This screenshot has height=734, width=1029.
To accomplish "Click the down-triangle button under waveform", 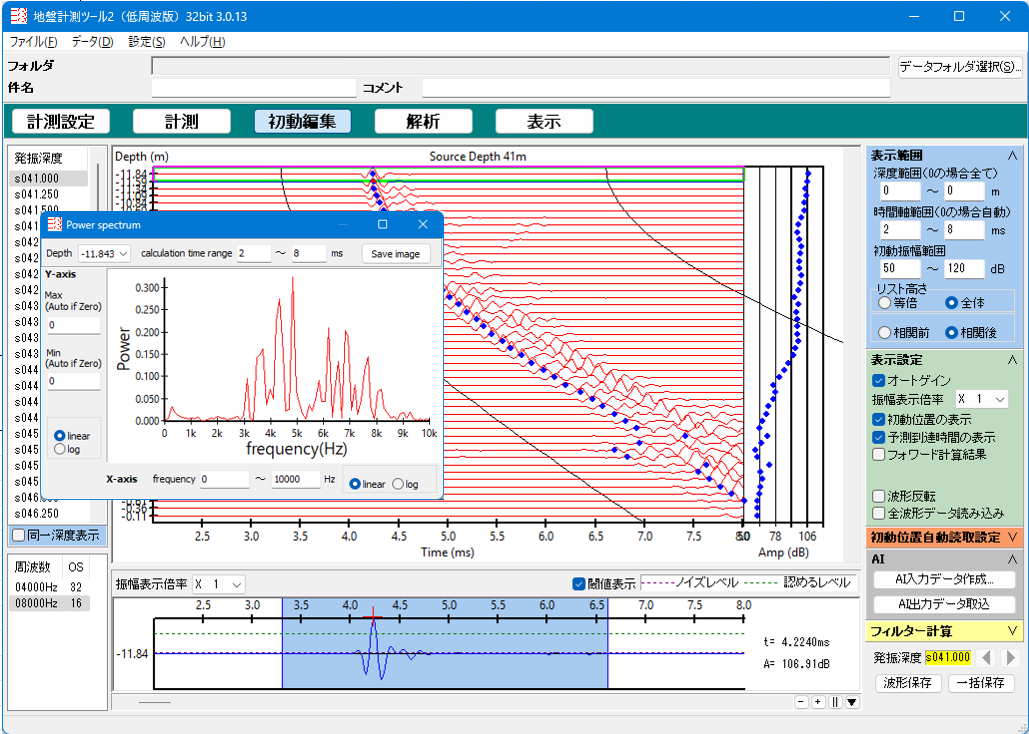I will 852,702.
